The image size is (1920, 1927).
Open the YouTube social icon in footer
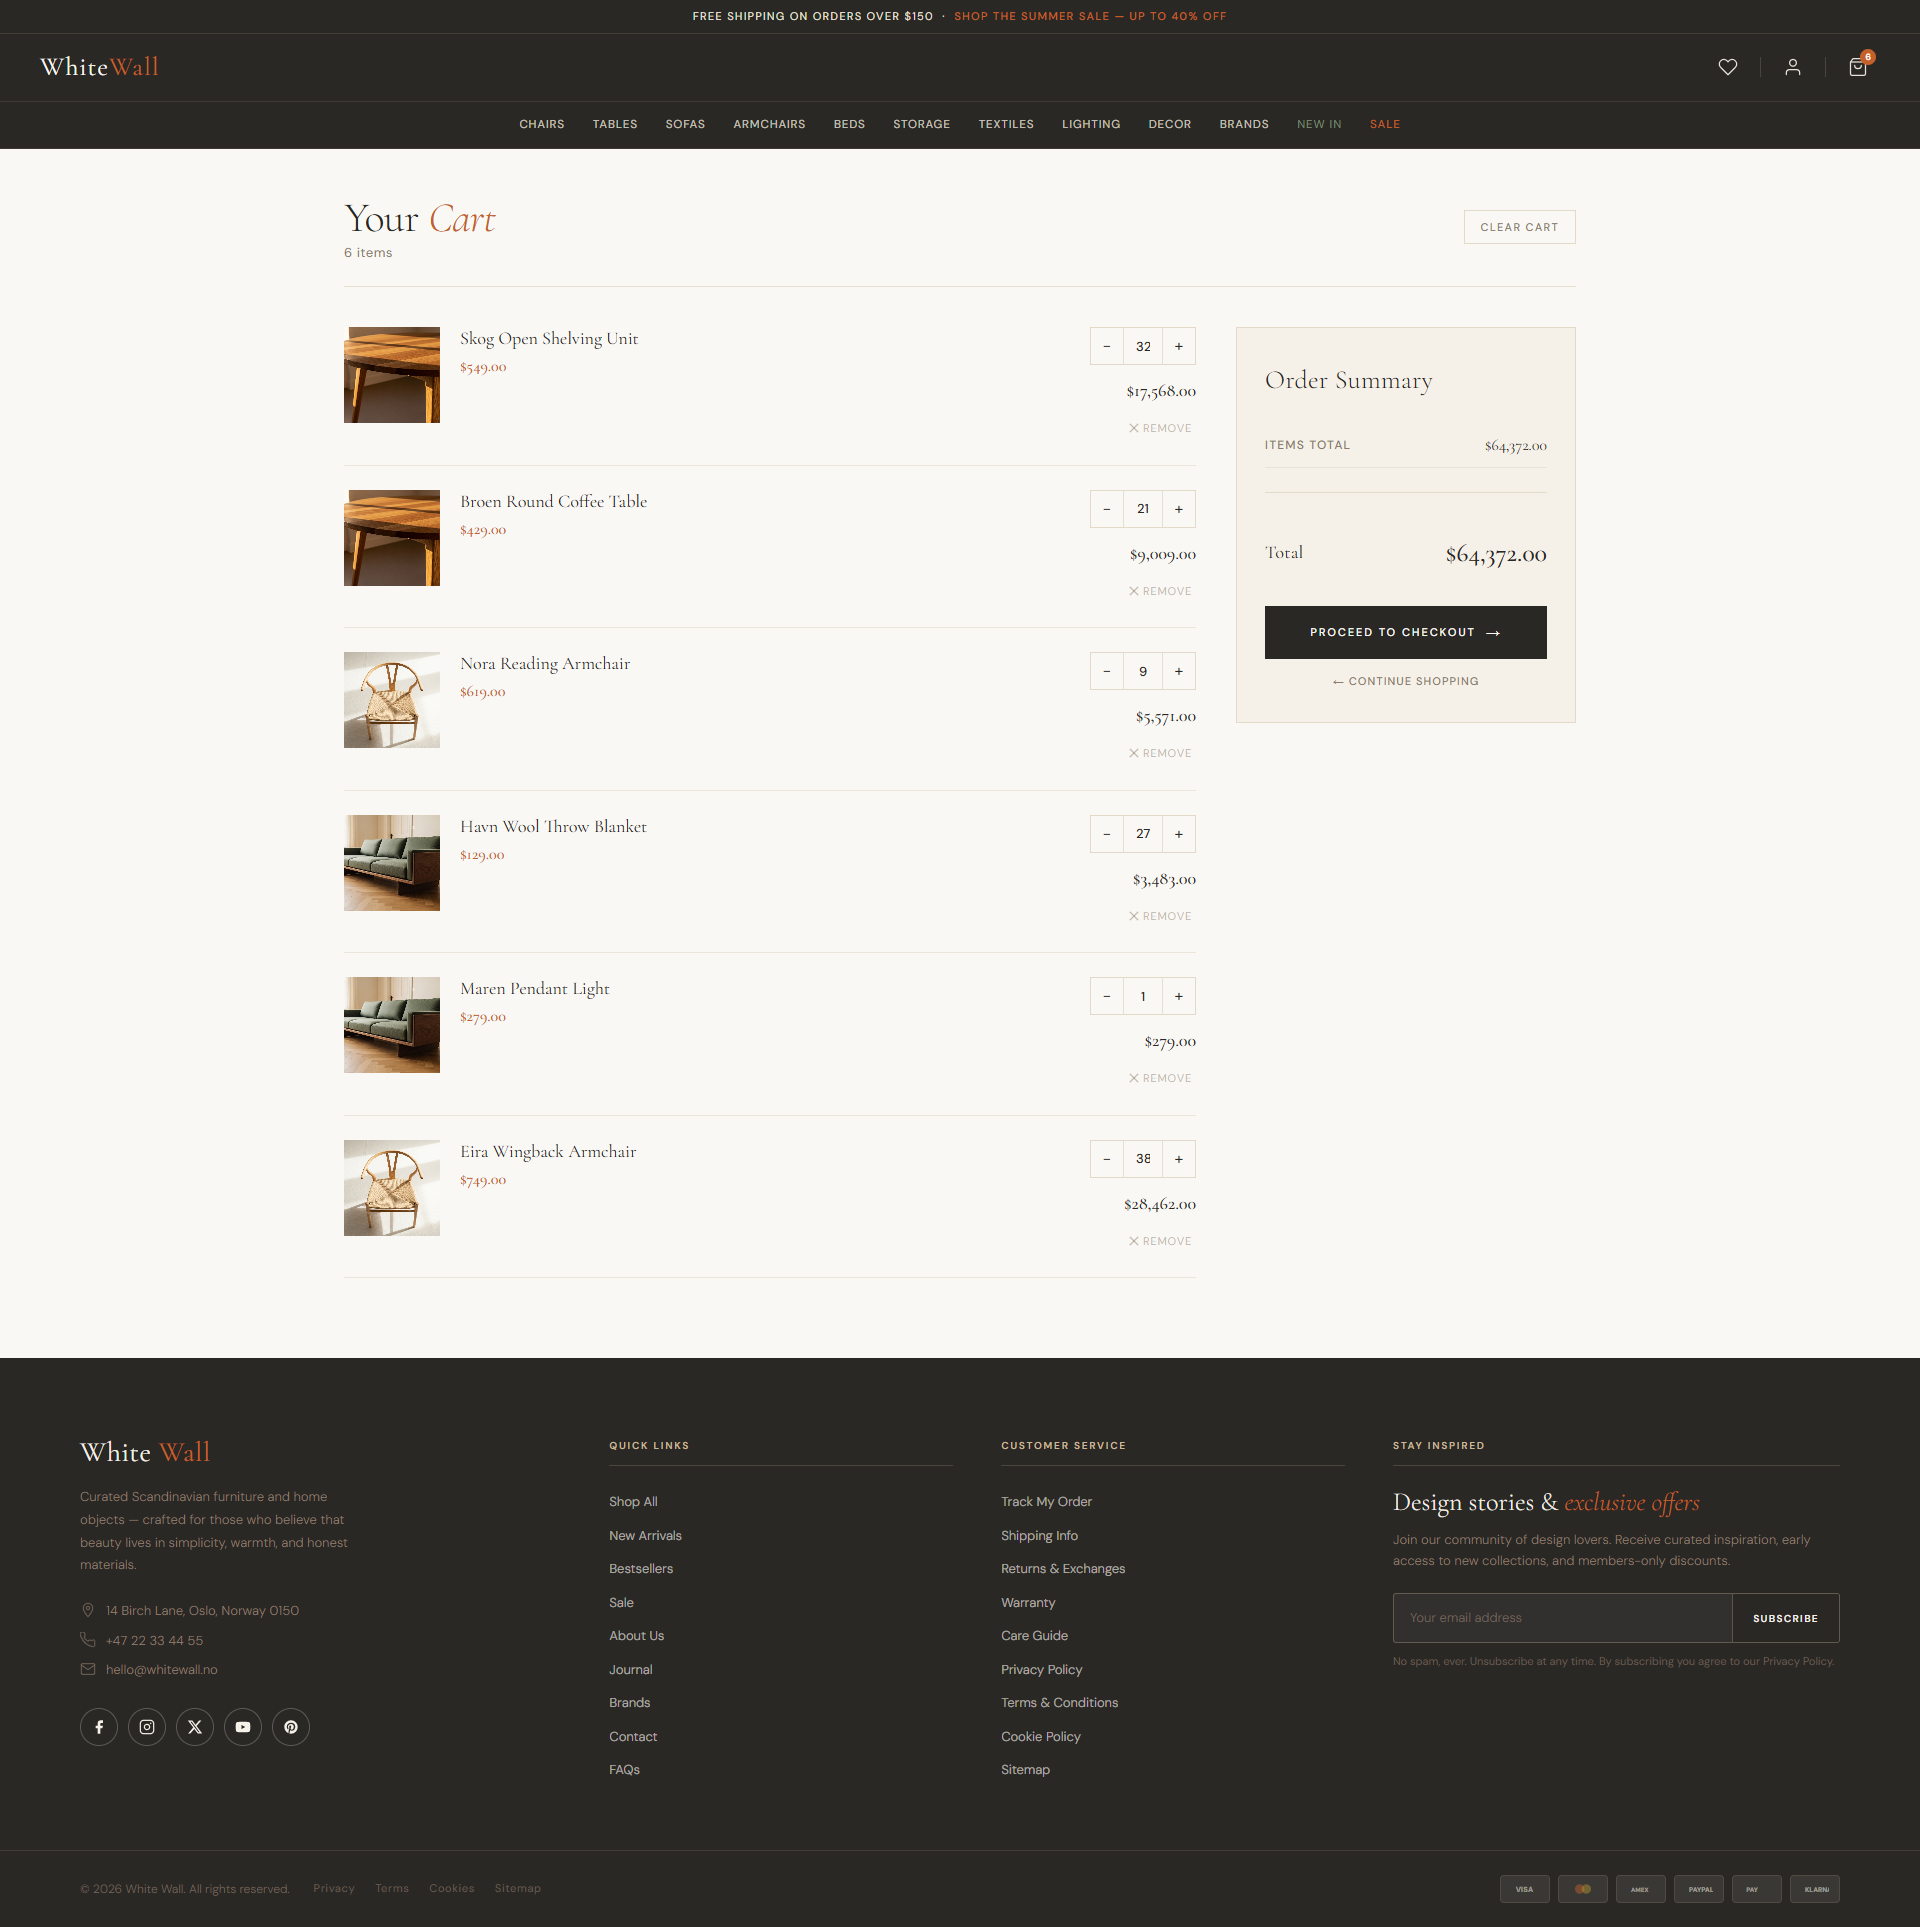point(243,1727)
